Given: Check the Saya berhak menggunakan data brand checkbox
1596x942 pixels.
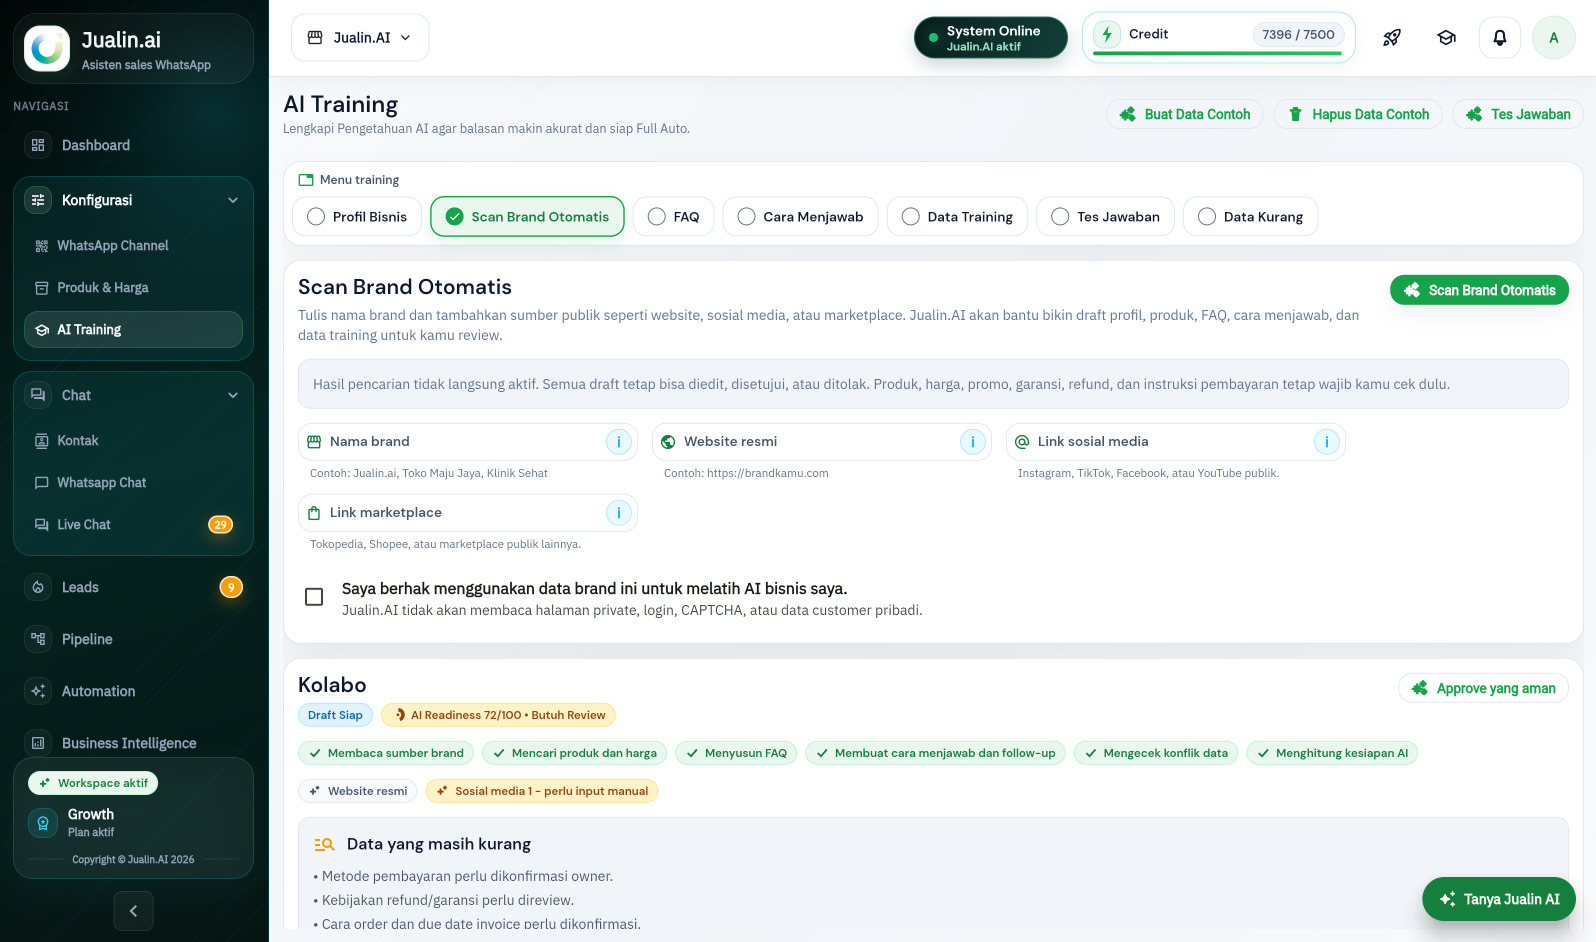Looking at the screenshot, I should (x=314, y=597).
